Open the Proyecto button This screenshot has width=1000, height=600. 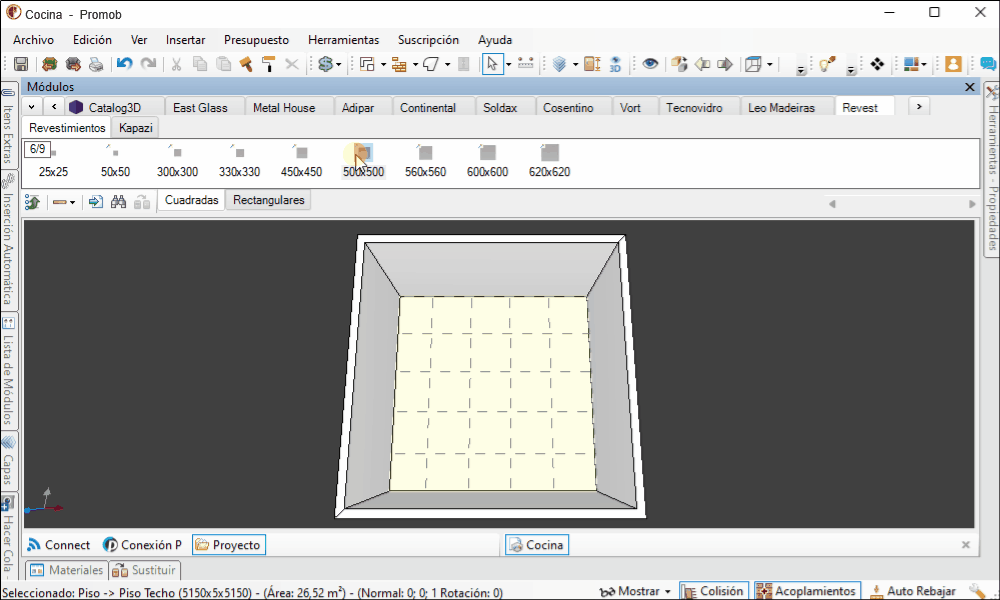click(x=228, y=545)
